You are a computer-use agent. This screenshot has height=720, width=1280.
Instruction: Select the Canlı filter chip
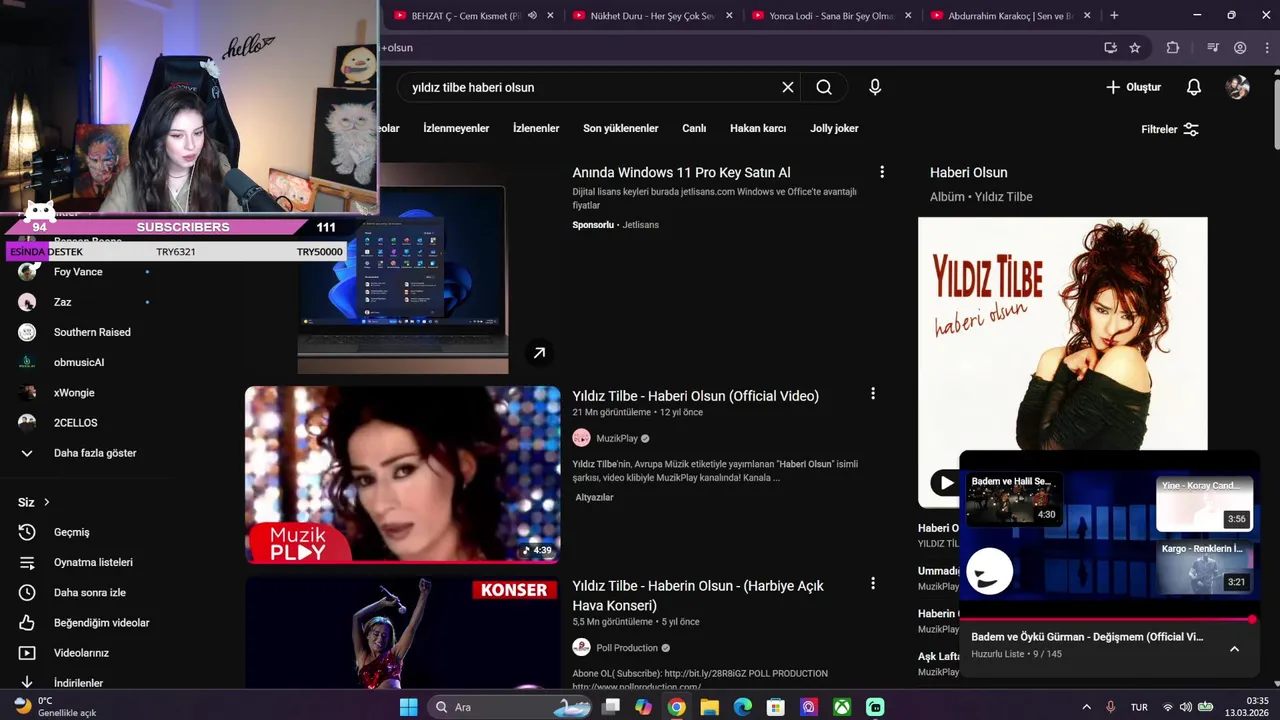(x=694, y=128)
